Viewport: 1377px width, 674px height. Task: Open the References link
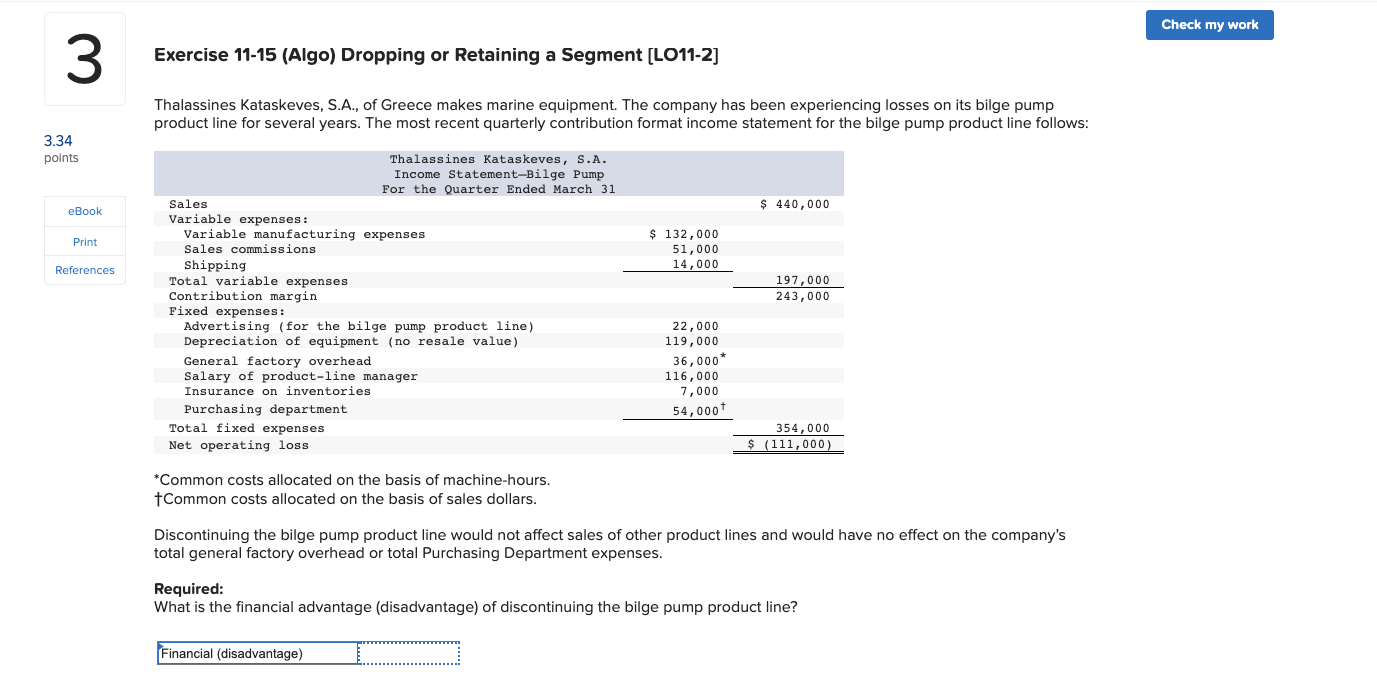coord(84,269)
